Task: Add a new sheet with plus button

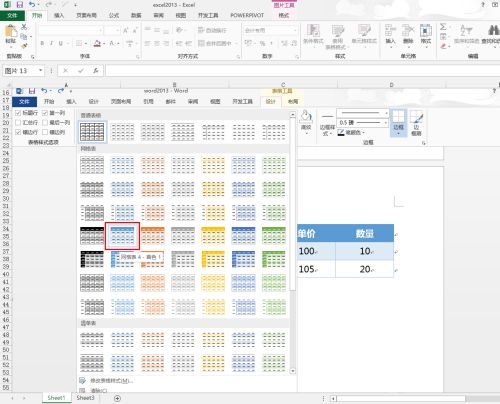Action: coord(117,398)
